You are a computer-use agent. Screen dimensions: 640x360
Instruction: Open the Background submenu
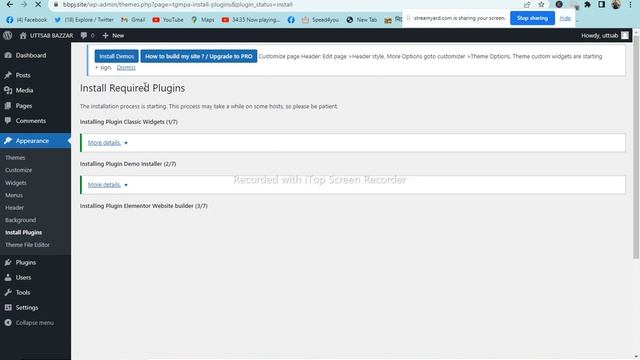tap(20, 220)
